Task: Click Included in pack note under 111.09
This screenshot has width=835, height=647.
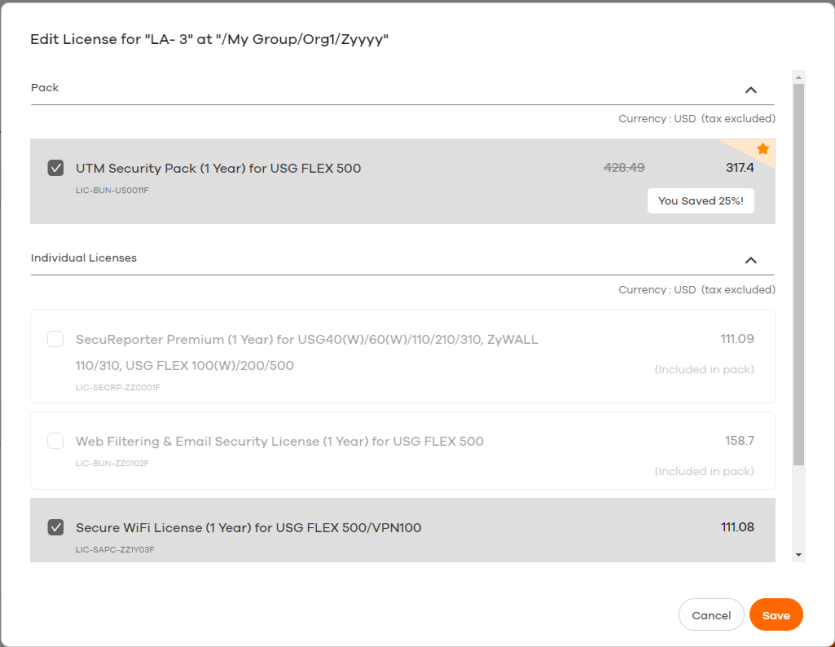Action: pos(704,370)
